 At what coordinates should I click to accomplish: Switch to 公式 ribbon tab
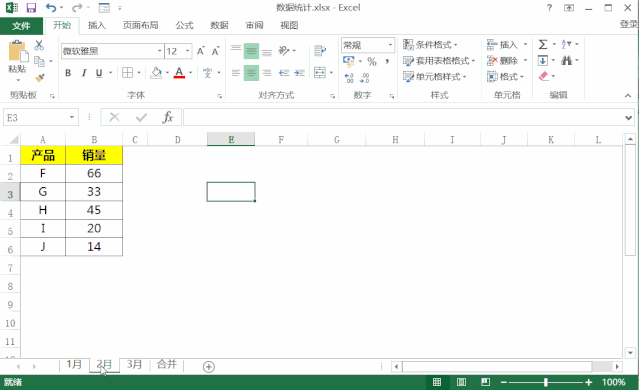coord(184,25)
